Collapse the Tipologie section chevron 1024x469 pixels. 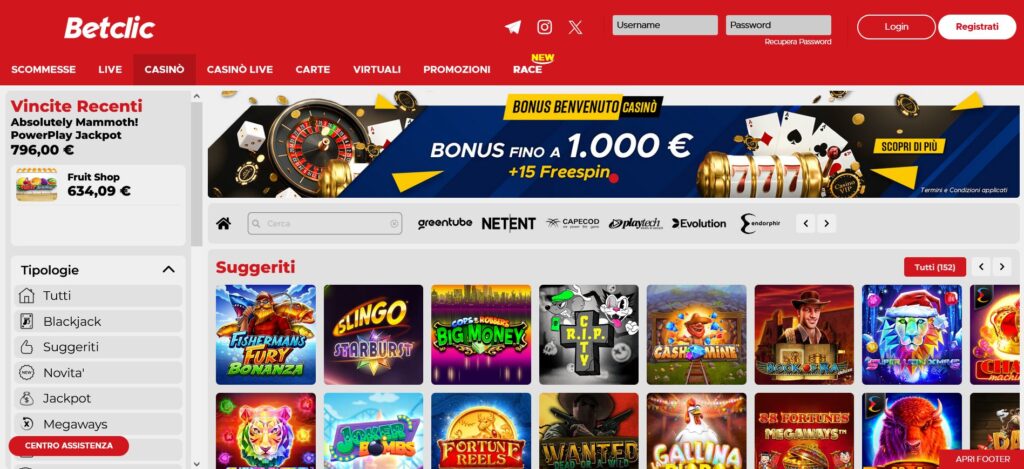click(168, 270)
